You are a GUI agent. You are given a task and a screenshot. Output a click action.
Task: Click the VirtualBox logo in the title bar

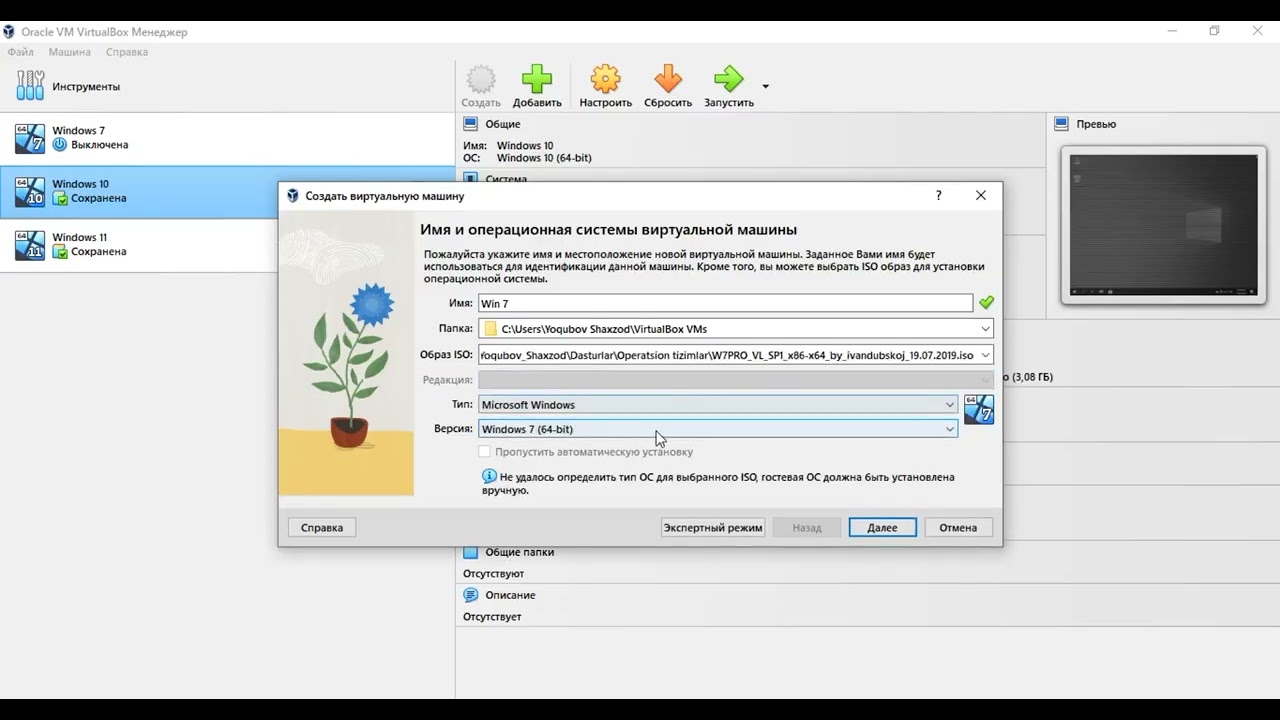click(9, 31)
